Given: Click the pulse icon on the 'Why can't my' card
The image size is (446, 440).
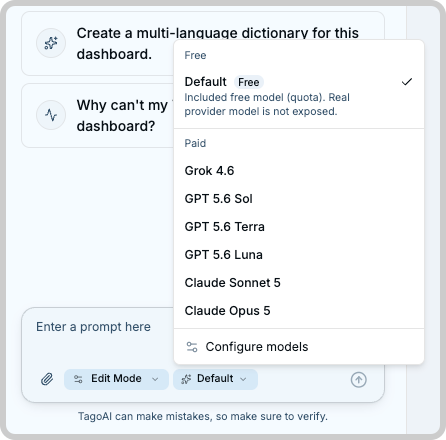Looking at the screenshot, I should (51, 115).
